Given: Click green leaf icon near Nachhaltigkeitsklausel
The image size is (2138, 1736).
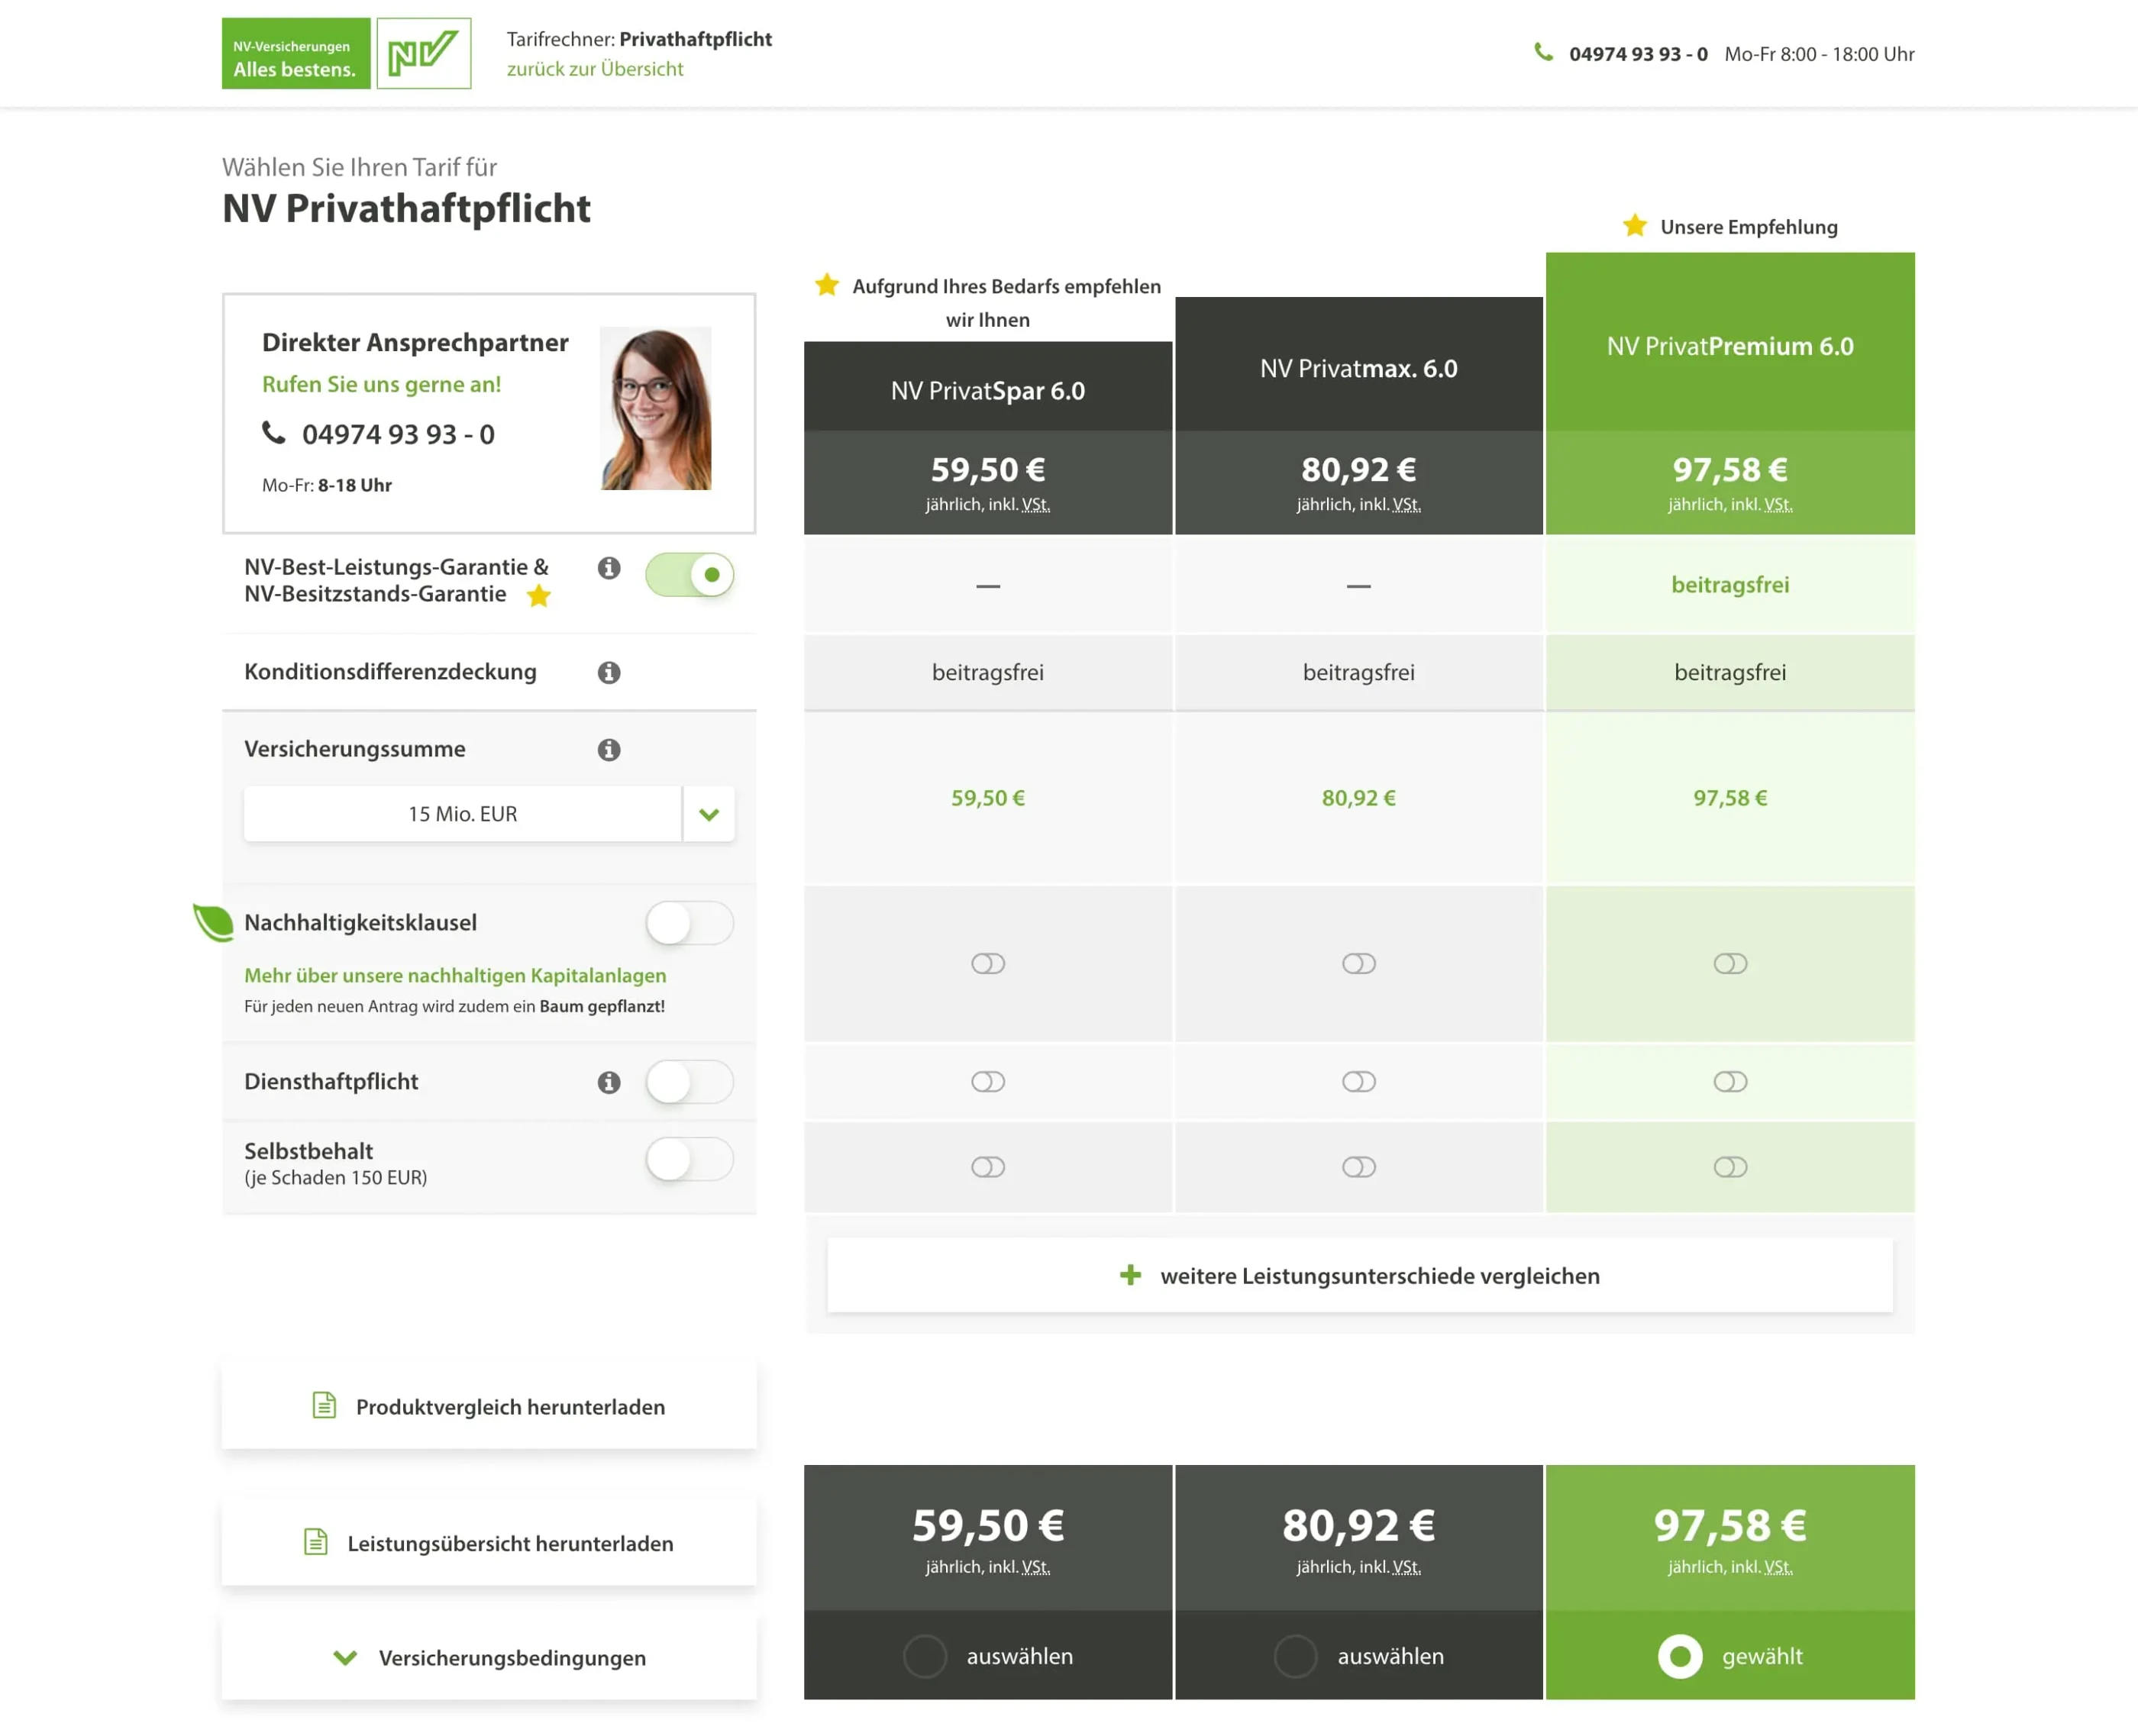Looking at the screenshot, I should (213, 922).
